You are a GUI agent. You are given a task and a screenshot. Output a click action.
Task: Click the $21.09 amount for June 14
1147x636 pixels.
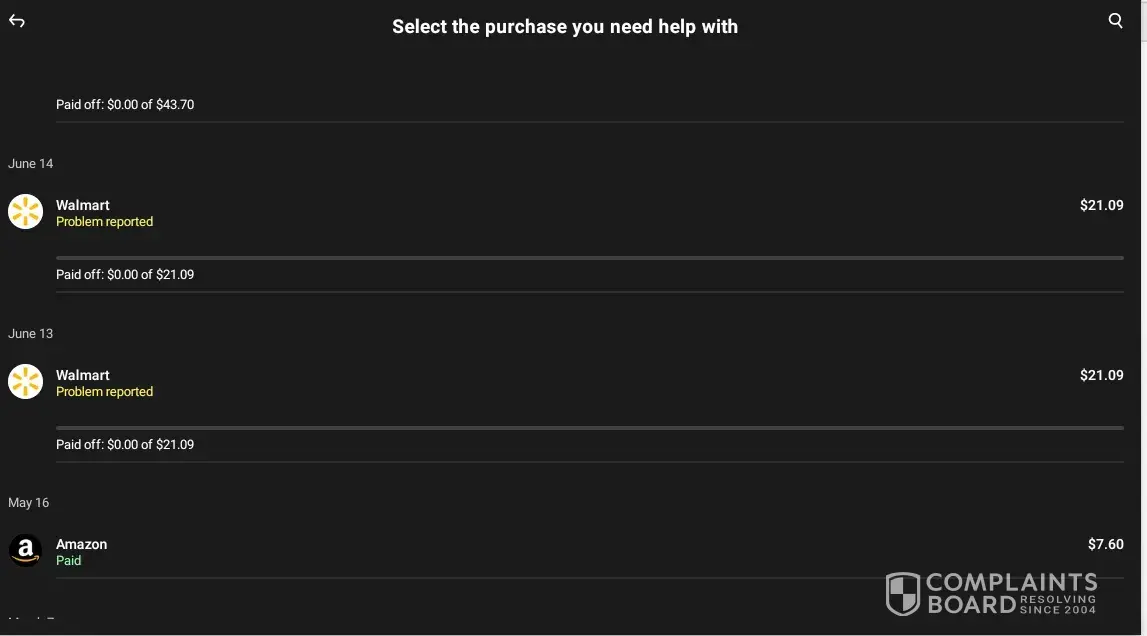[1101, 205]
